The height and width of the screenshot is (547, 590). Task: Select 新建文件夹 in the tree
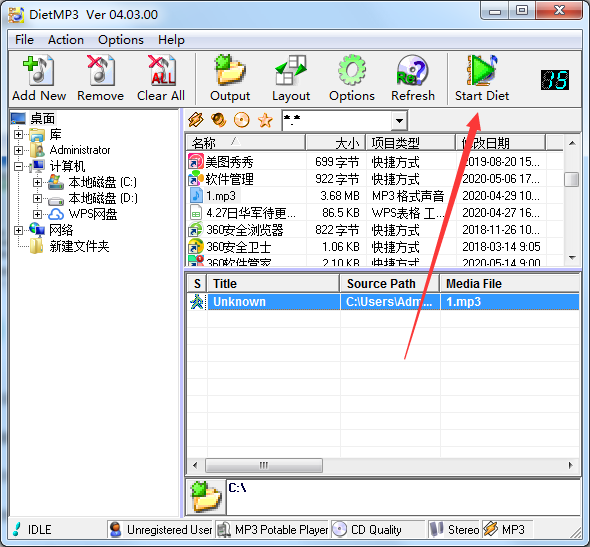(79, 246)
